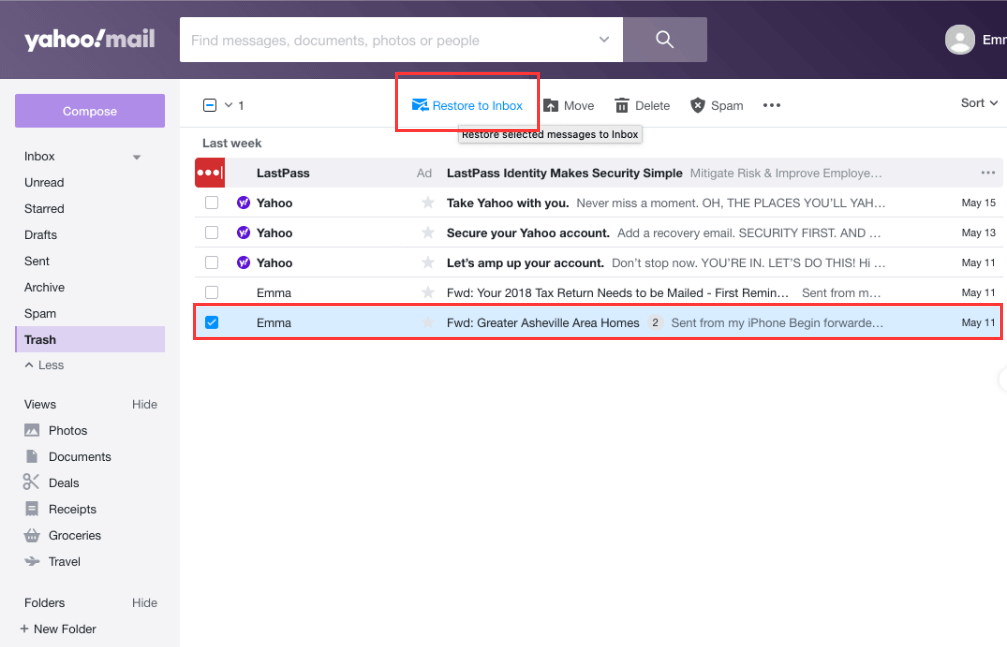Viewport: 1007px width, 647px height.
Task: Click the Spam shield icon
Action: 698,105
